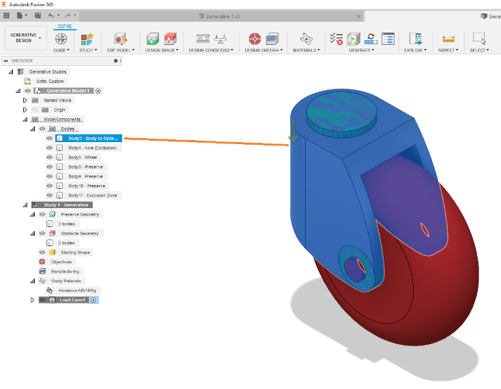Image resolution: width=501 pixels, height=389 pixels.
Task: Expand the Named Views folder
Action: [x=25, y=100]
